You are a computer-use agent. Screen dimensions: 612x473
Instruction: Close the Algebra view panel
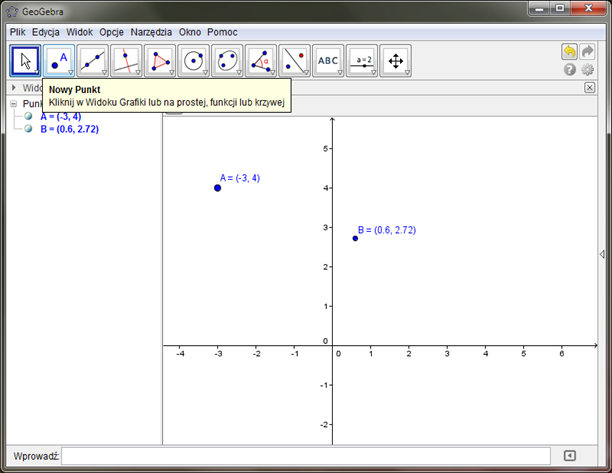tap(589, 87)
